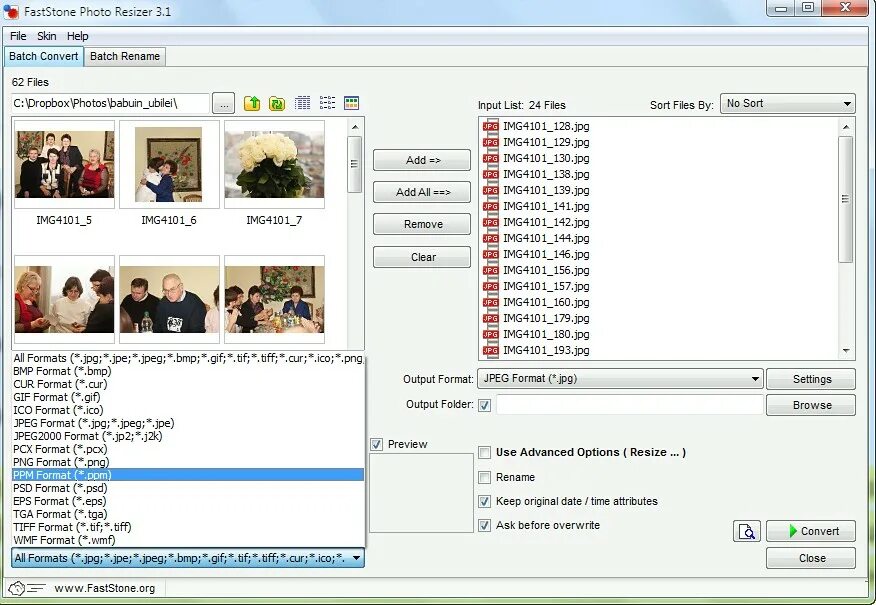Viewport: 876px width, 605px height.
Task: Click the conversion preview magnifier icon
Action: tap(746, 531)
